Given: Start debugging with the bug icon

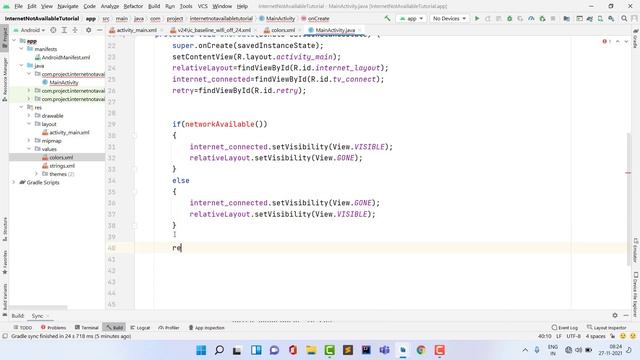Looking at the screenshot, I should pos(509,18).
